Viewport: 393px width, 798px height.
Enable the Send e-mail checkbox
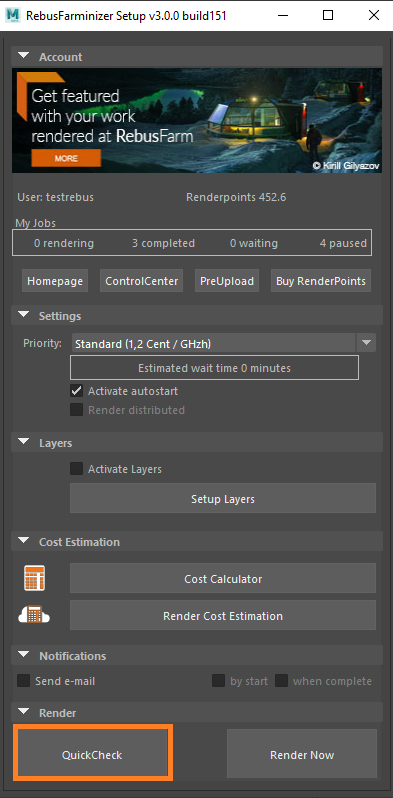tap(23, 681)
